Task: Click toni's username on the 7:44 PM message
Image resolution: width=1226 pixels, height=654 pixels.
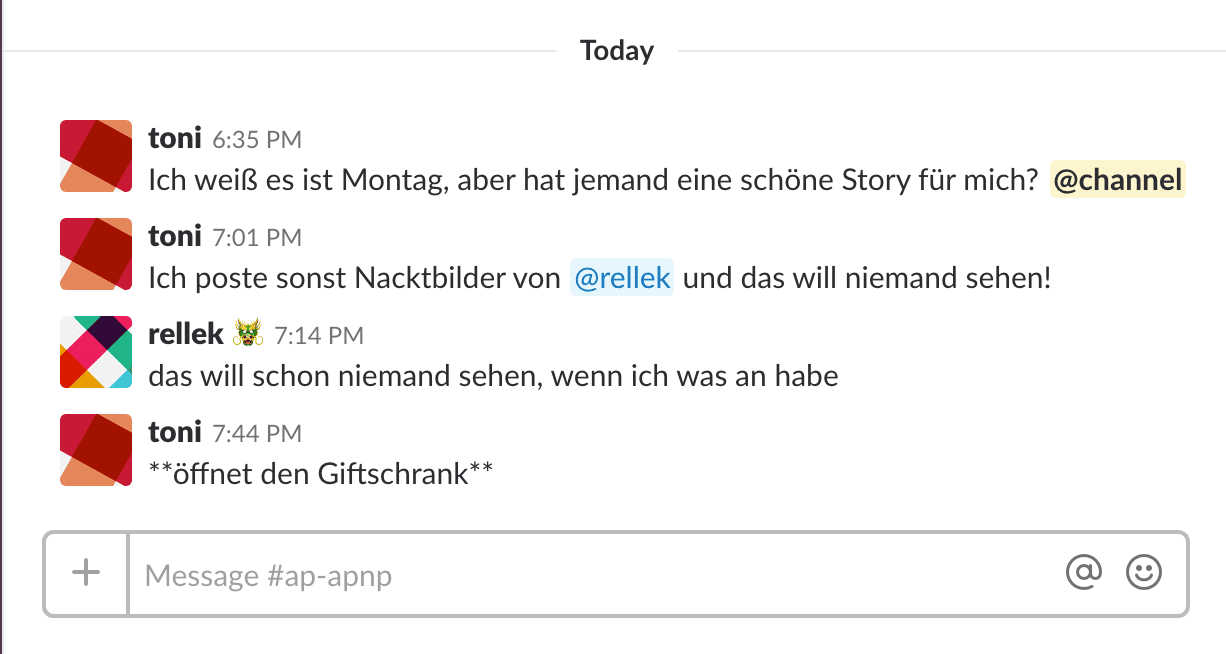Action: coord(175,431)
